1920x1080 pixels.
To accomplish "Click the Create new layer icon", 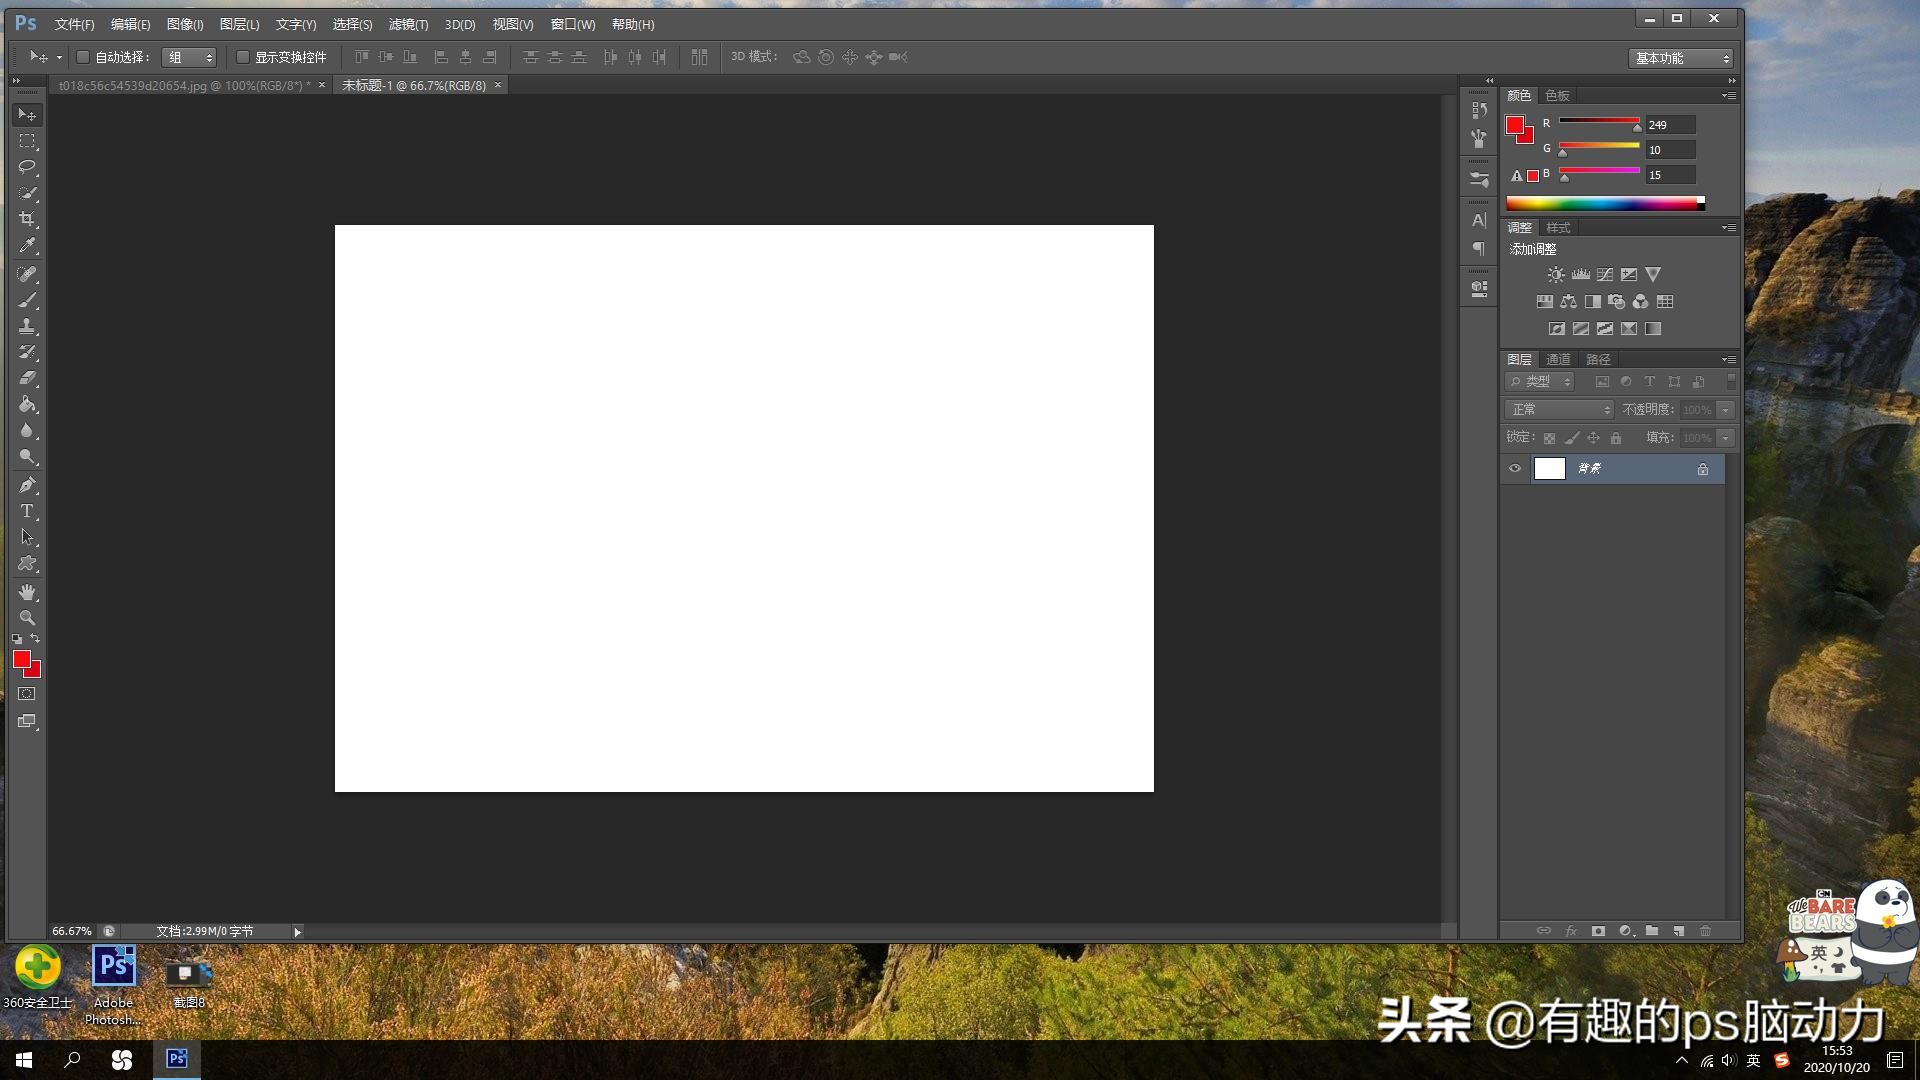I will 1679,931.
